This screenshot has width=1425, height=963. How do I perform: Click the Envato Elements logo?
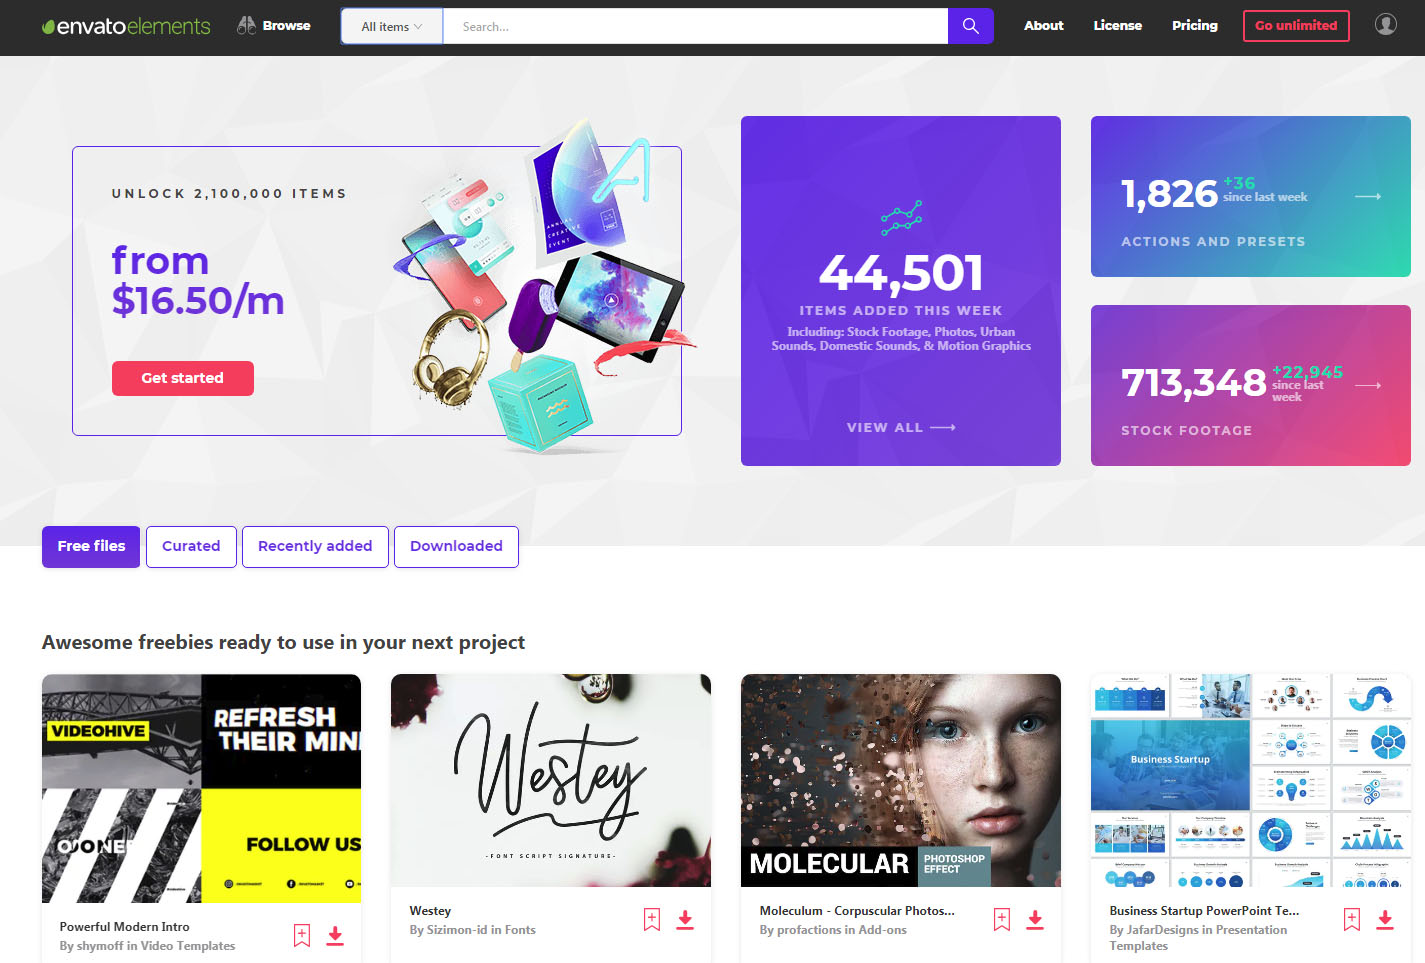pos(126,26)
